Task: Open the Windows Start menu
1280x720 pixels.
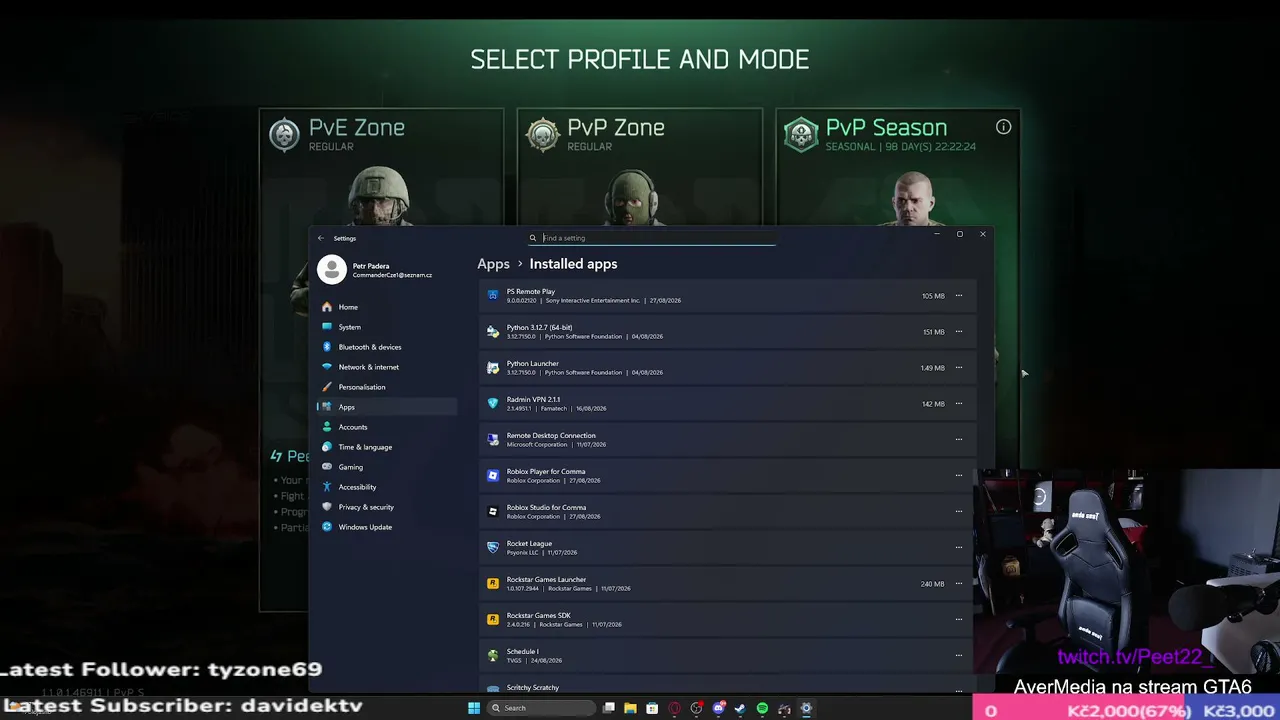Action: click(474, 708)
